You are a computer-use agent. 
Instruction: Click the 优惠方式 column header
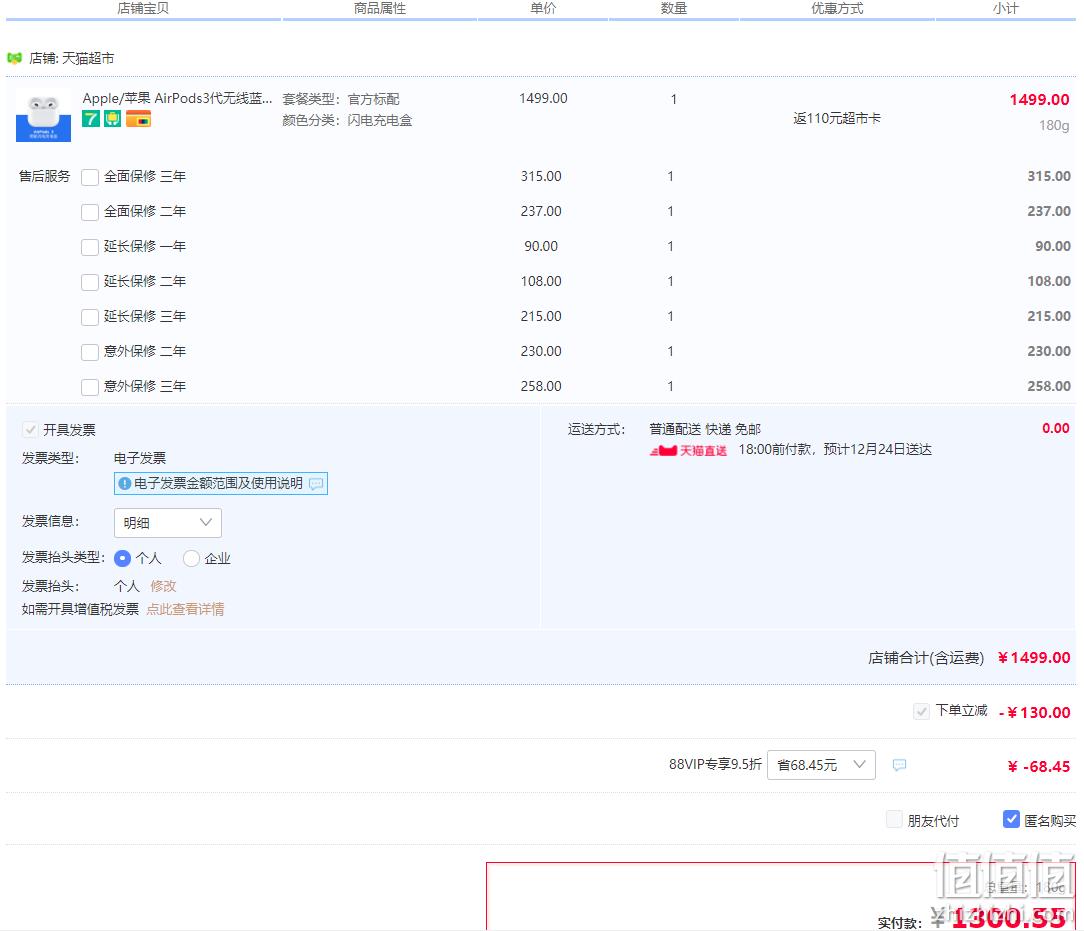(837, 8)
